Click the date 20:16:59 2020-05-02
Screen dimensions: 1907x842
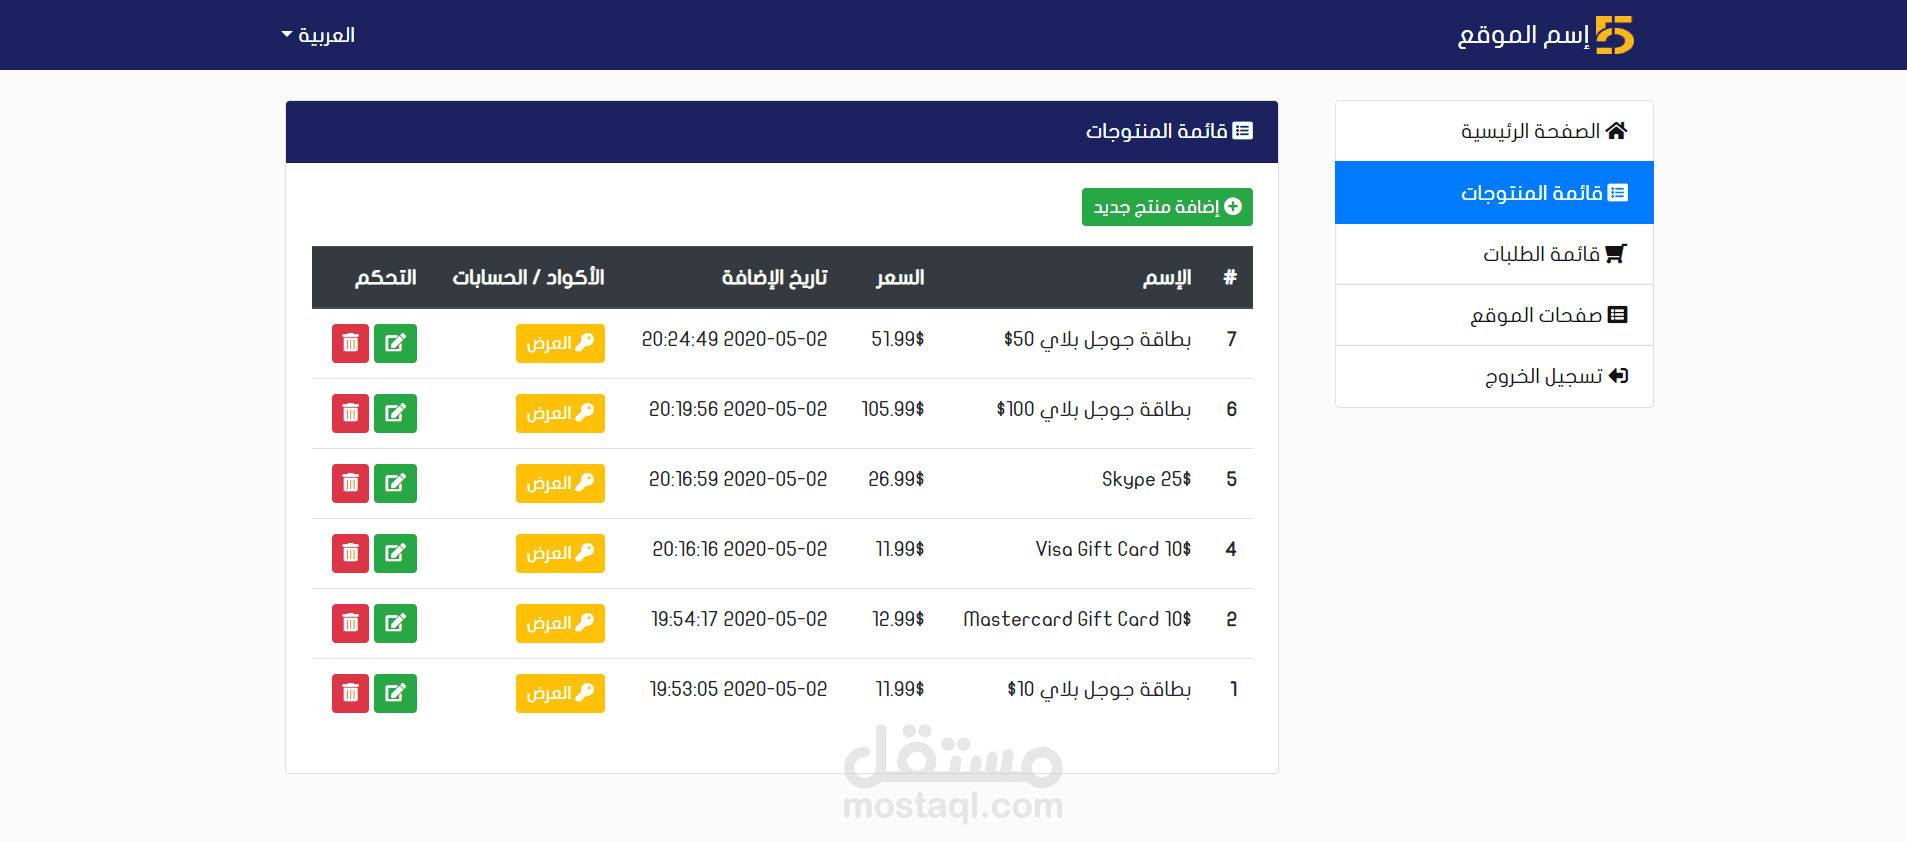pyautogui.click(x=738, y=479)
